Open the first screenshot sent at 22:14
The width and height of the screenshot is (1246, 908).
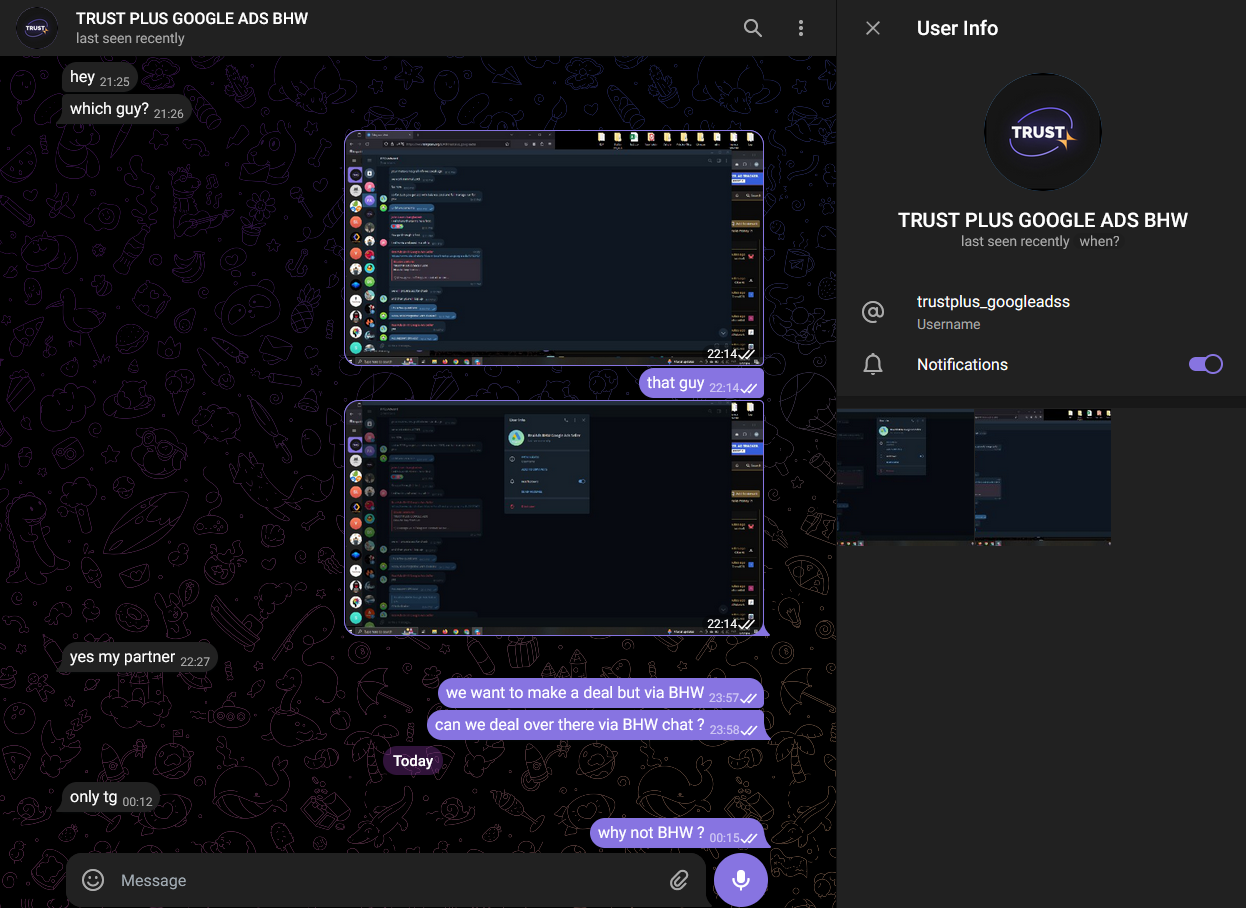554,248
